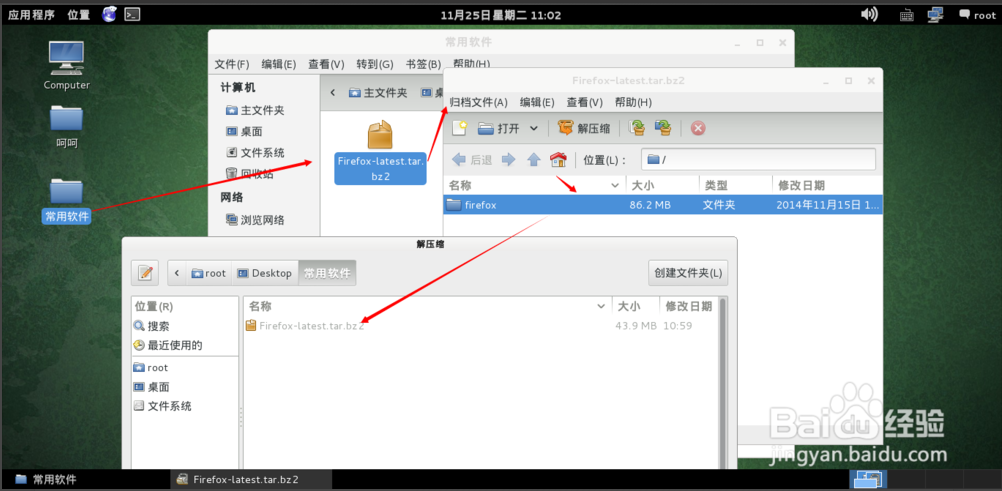The height and width of the screenshot is (491, 1002).
Task: Click the home icon in archive manager
Action: [x=559, y=159]
